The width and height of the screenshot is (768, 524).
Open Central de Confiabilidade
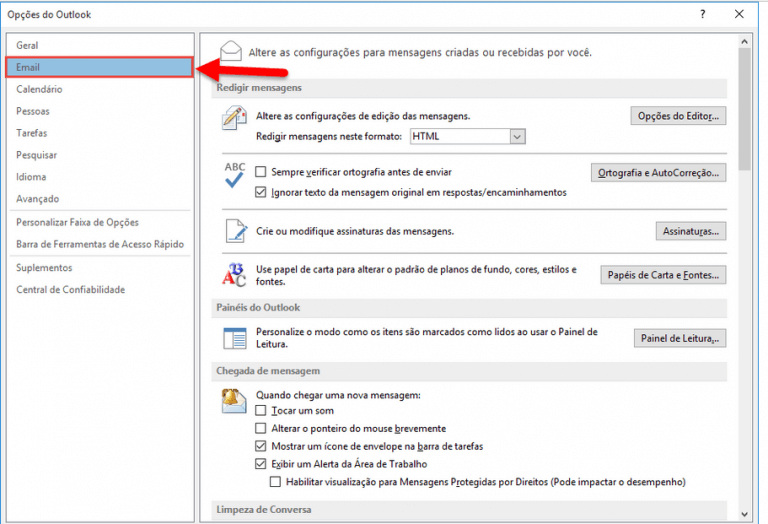100,289
